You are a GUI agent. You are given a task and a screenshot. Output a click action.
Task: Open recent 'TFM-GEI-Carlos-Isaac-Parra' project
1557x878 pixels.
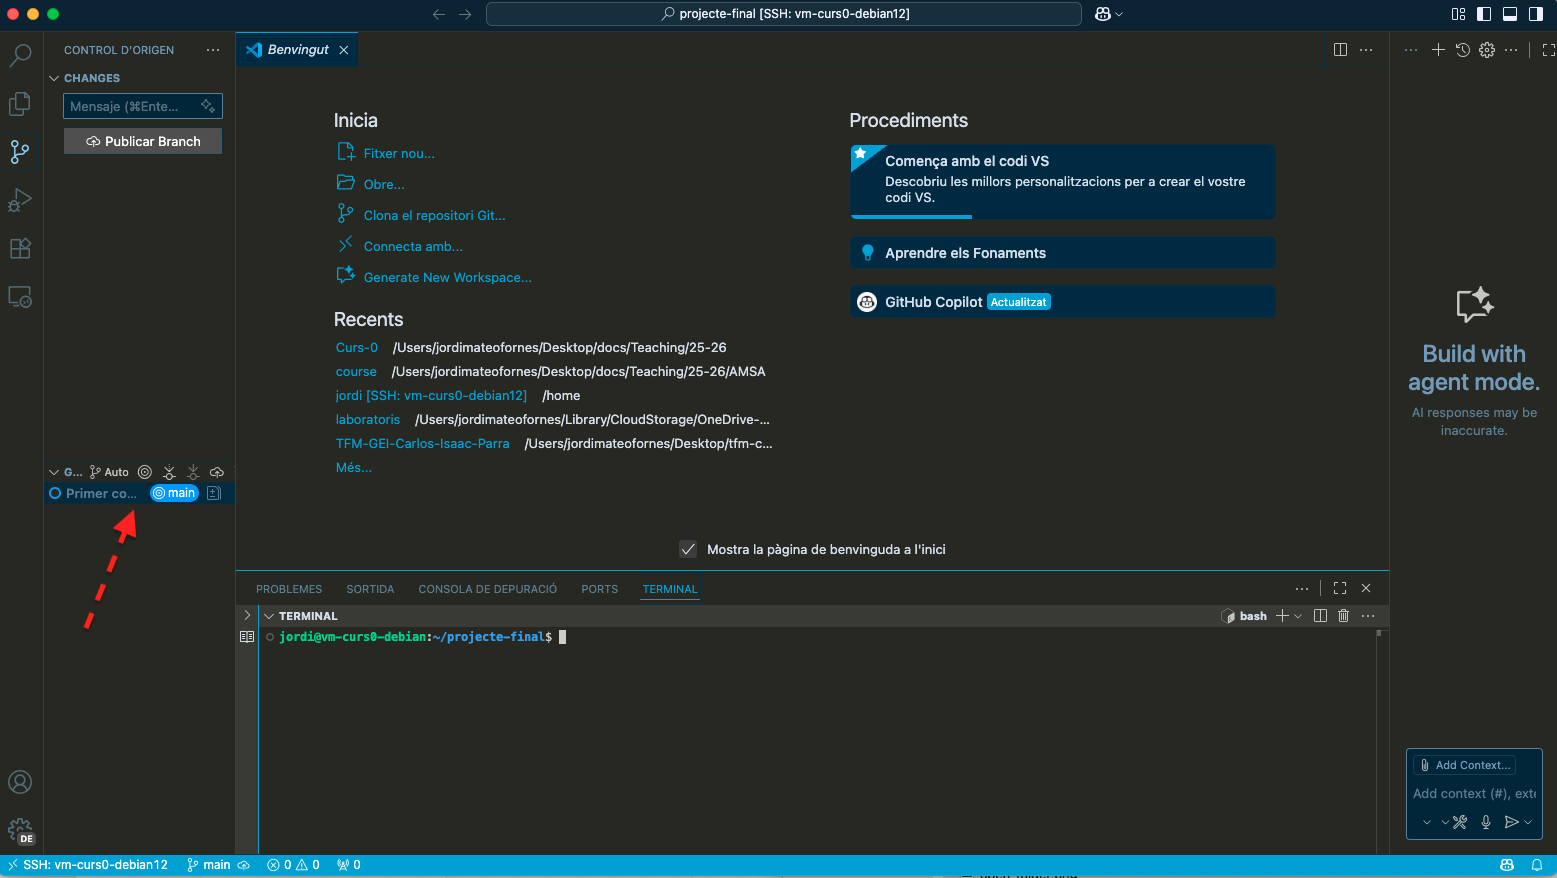pyautogui.click(x=423, y=443)
